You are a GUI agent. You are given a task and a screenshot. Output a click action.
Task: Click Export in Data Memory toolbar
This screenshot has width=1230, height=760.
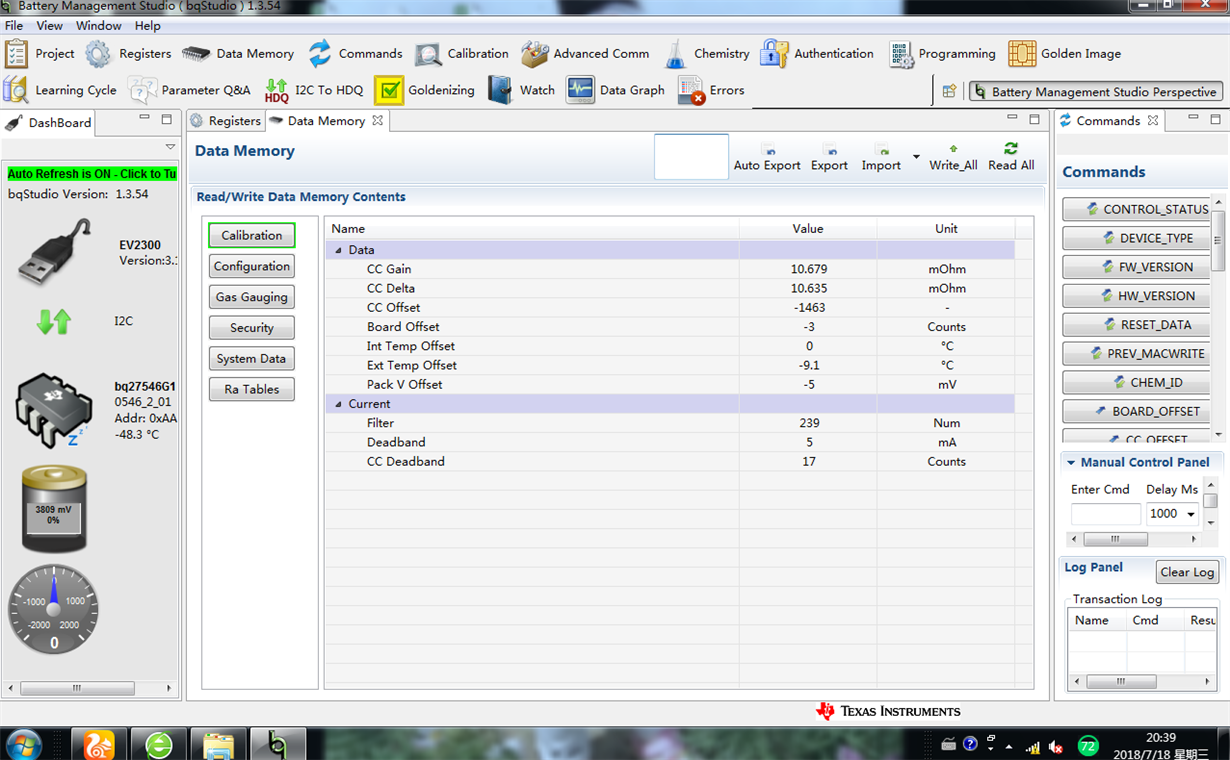pyautogui.click(x=829, y=158)
